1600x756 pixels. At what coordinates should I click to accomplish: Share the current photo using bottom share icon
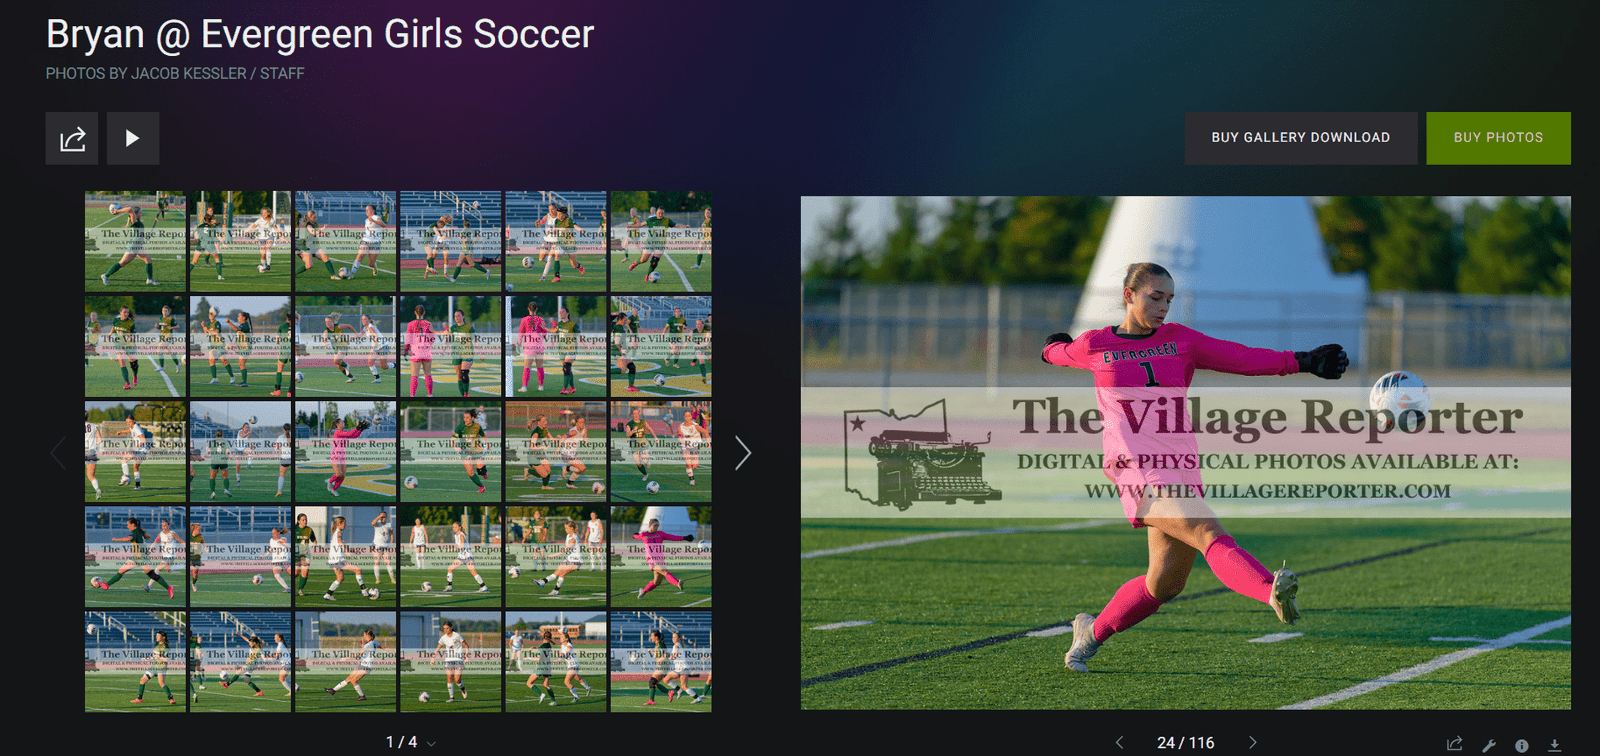point(1455,743)
